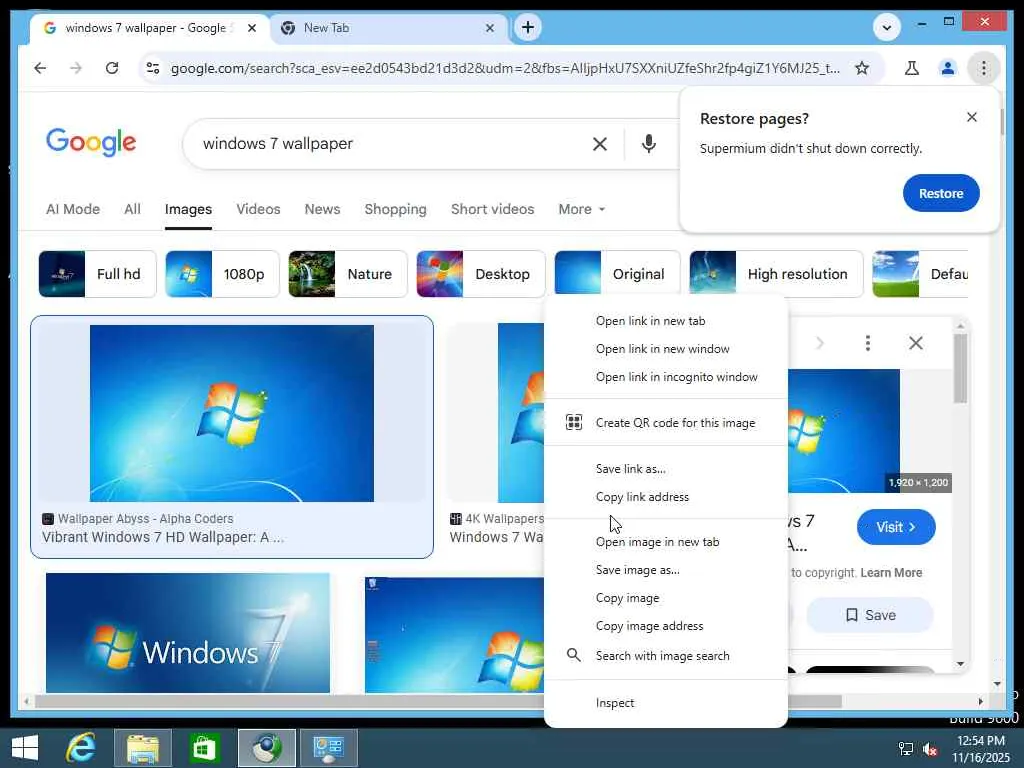Open the Chrome Labs flask icon
1024x768 pixels.
pos(912,68)
